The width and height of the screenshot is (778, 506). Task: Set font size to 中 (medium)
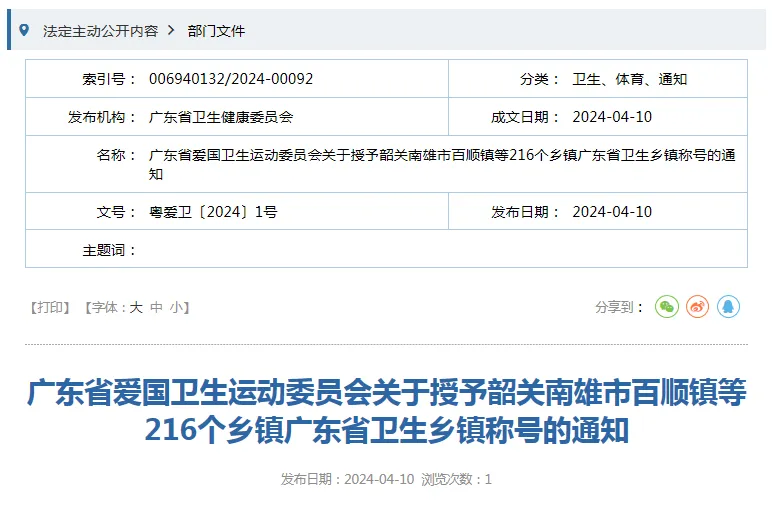tap(156, 308)
